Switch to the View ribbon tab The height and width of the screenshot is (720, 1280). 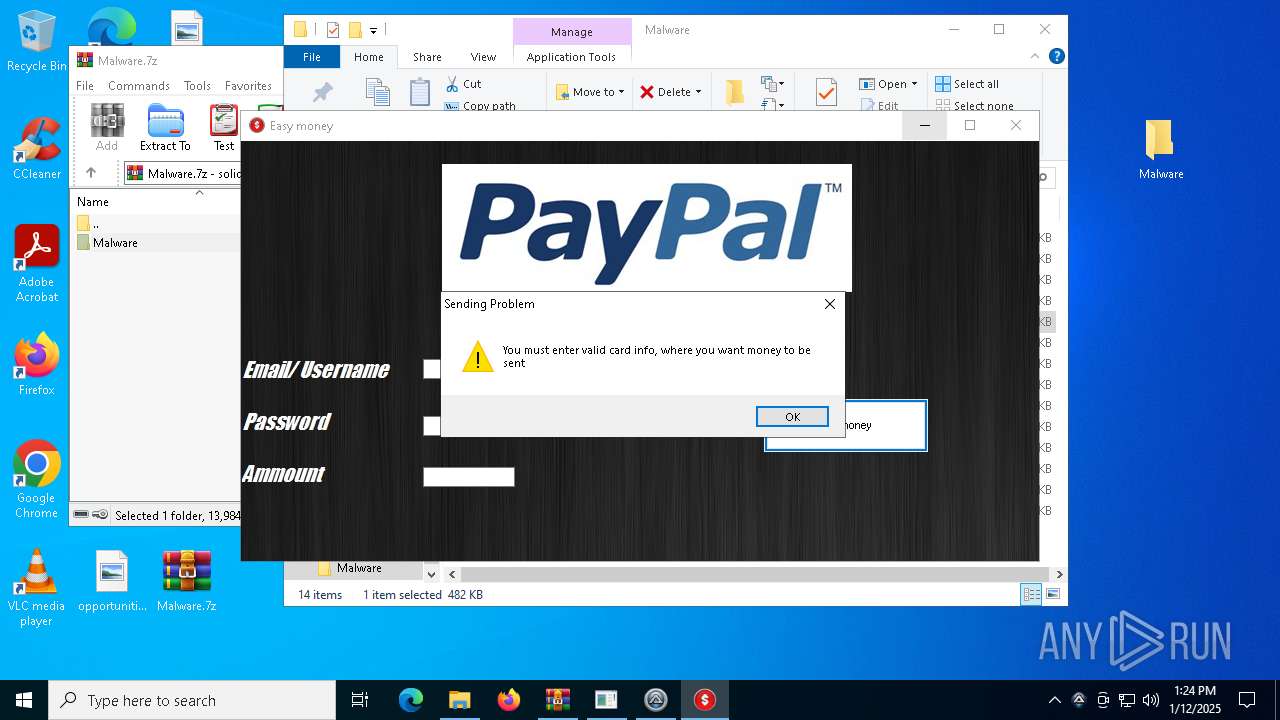(483, 57)
